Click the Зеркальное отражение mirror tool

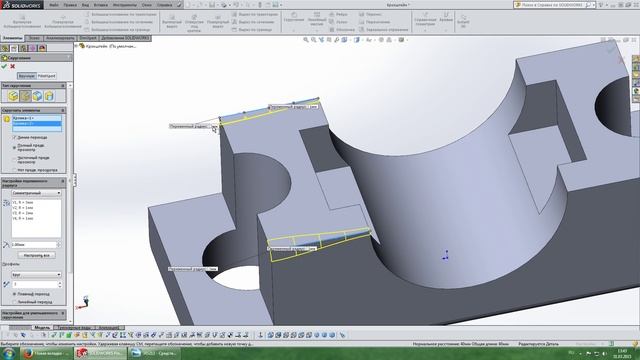(x=383, y=30)
